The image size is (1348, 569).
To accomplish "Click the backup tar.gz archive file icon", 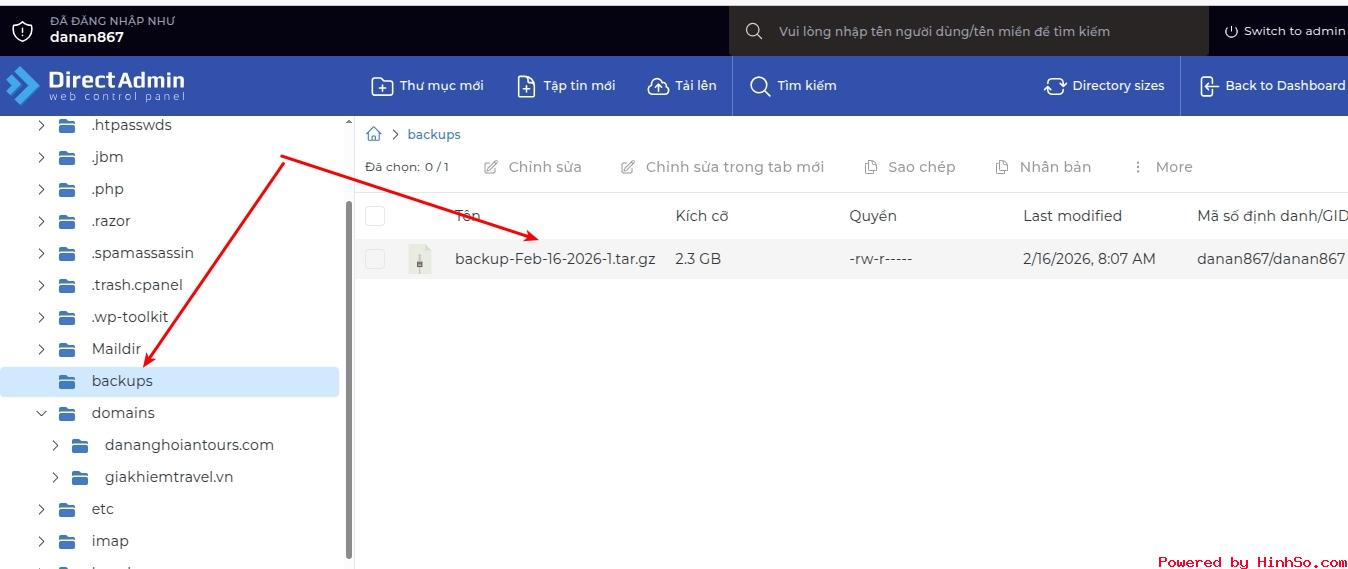I will [x=420, y=259].
